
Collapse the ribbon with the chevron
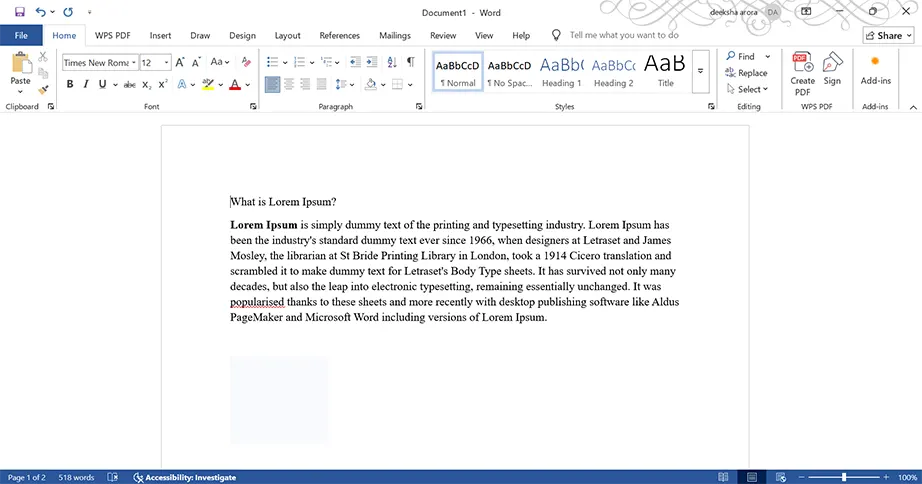pos(913,107)
